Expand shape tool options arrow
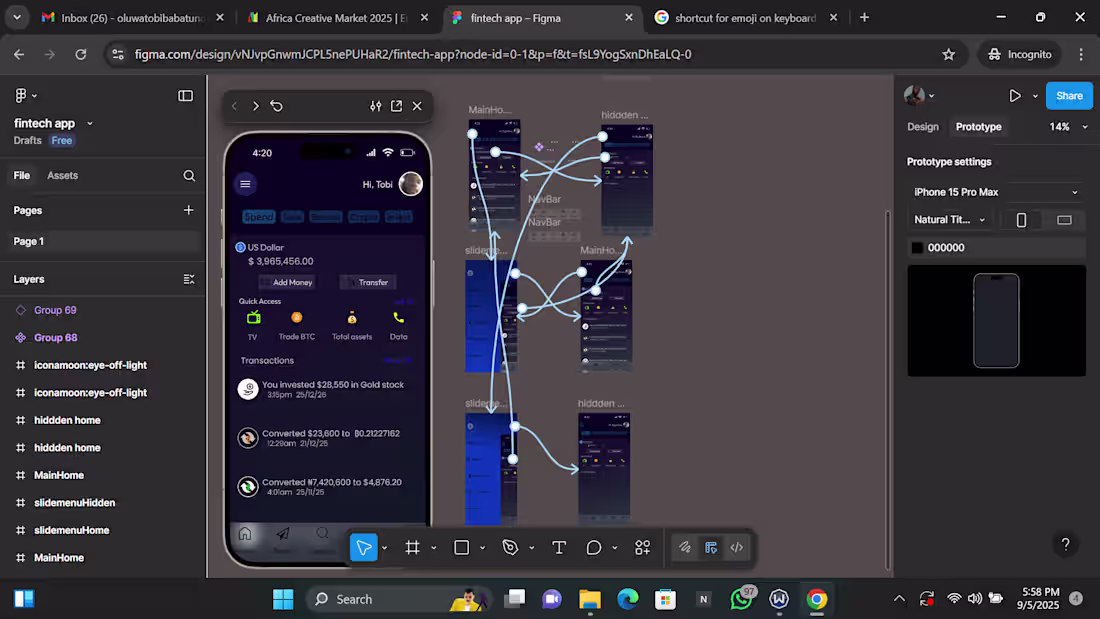Viewport: 1100px width, 619px height. click(483, 548)
